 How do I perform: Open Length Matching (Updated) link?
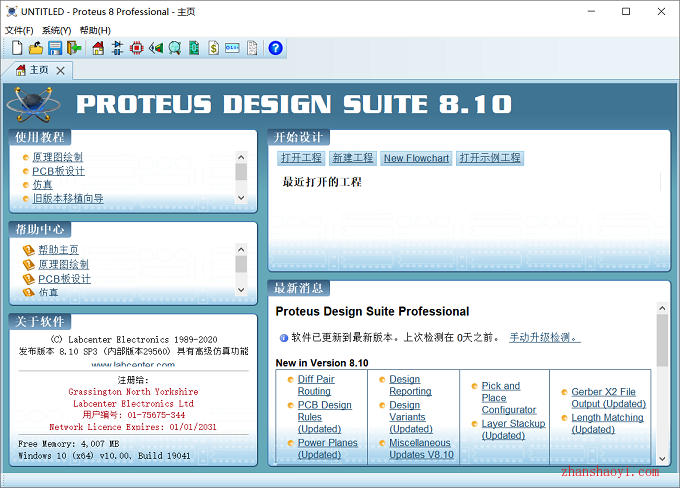(607, 423)
